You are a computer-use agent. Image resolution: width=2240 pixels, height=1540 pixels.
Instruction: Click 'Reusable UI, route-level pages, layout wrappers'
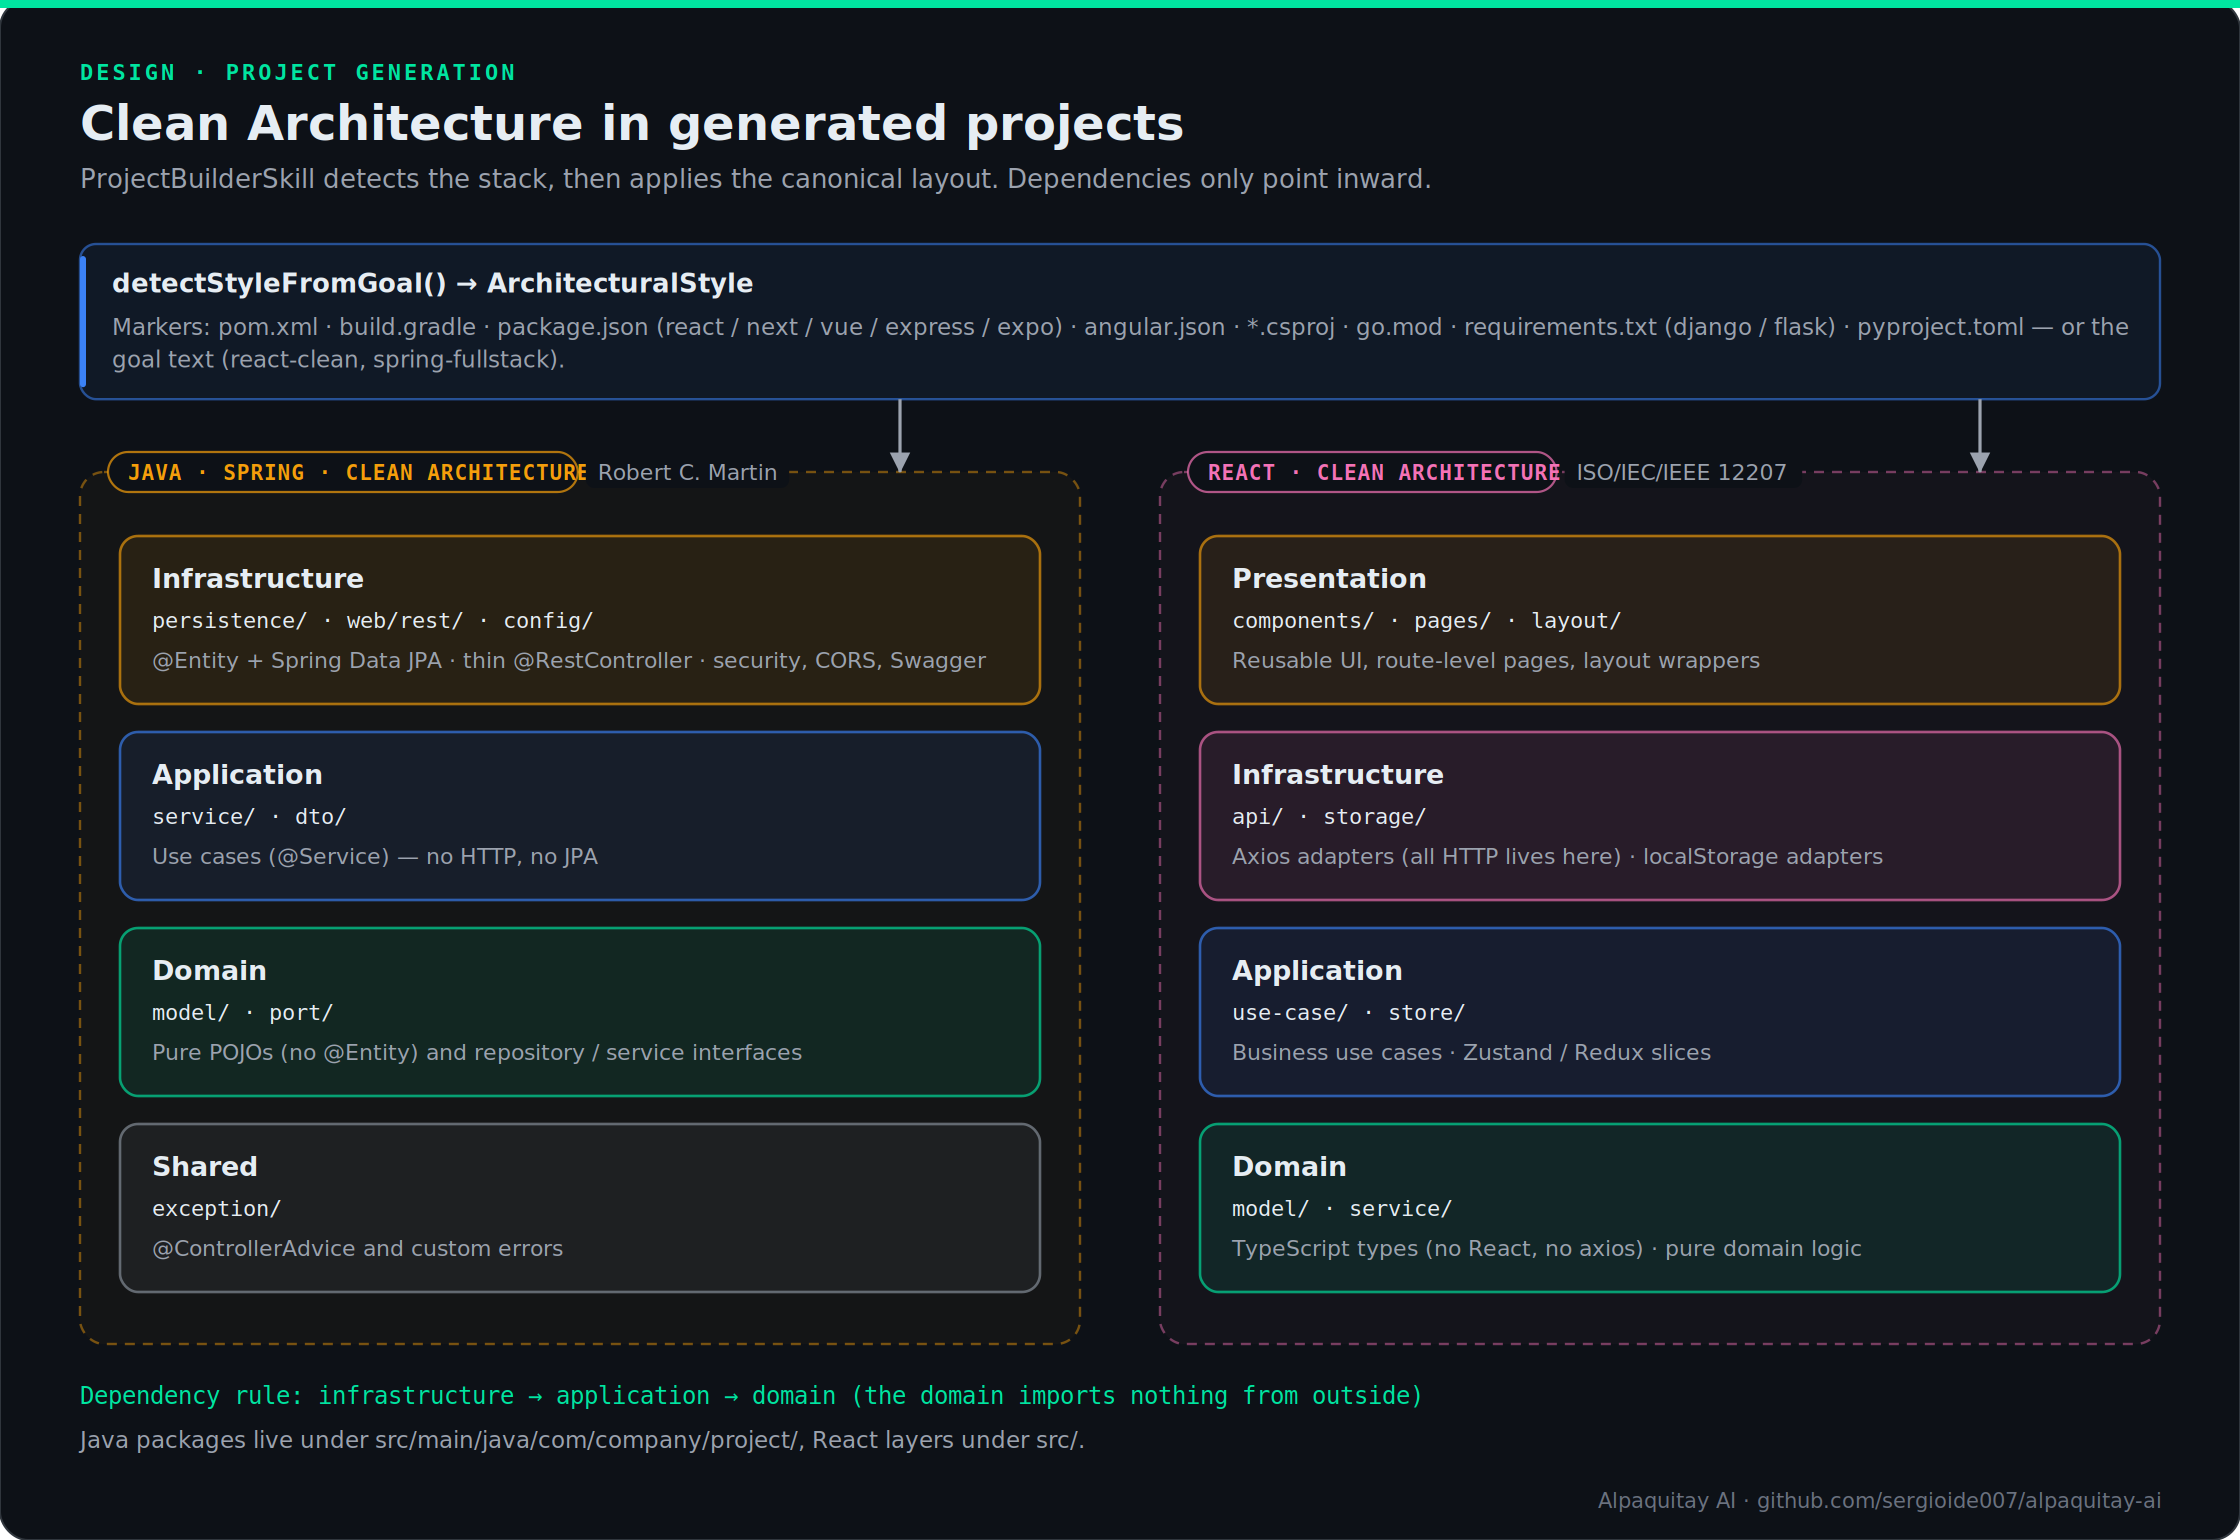click(x=1496, y=661)
